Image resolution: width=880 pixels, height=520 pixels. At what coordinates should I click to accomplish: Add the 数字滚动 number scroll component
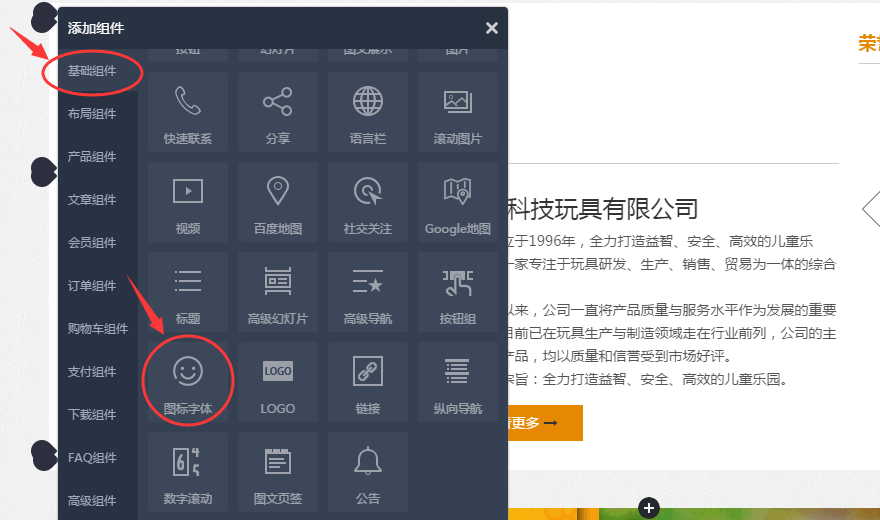click(188, 472)
